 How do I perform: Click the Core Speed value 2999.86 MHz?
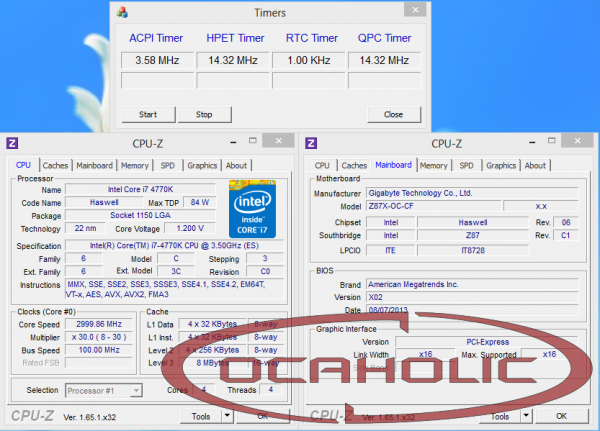[99, 324]
